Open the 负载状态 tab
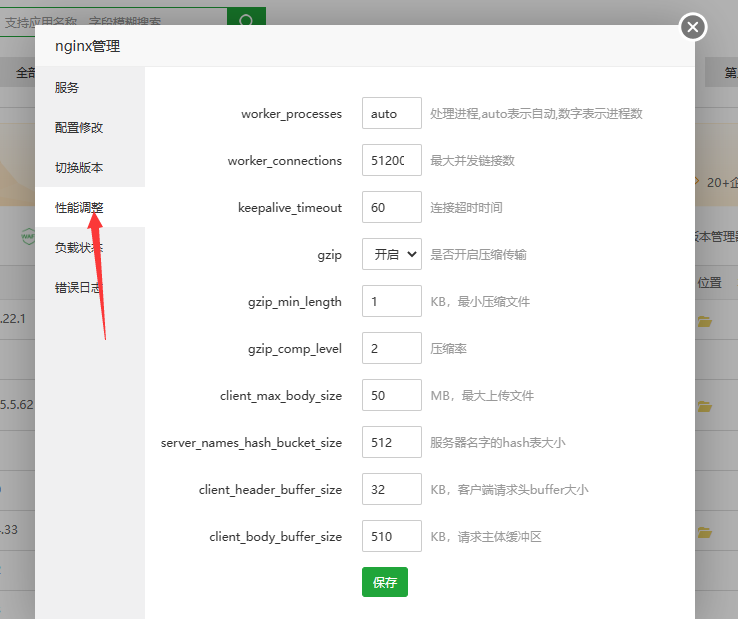 tap(90, 247)
